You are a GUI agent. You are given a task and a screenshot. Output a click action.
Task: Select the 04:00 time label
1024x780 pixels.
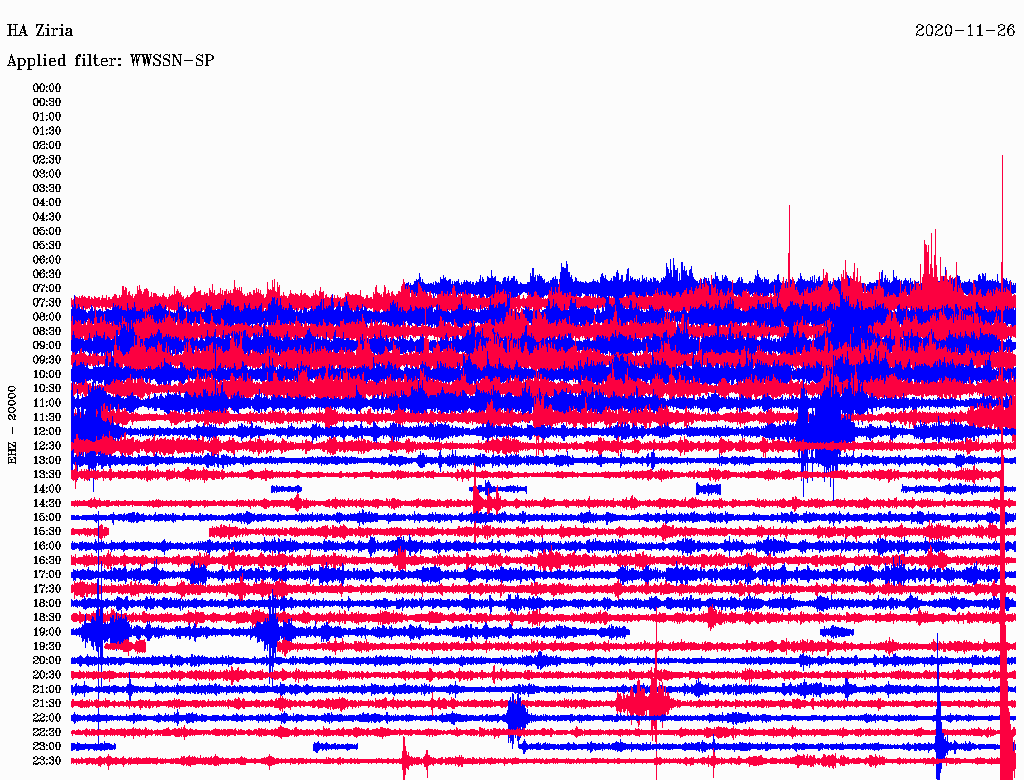(x=47, y=203)
